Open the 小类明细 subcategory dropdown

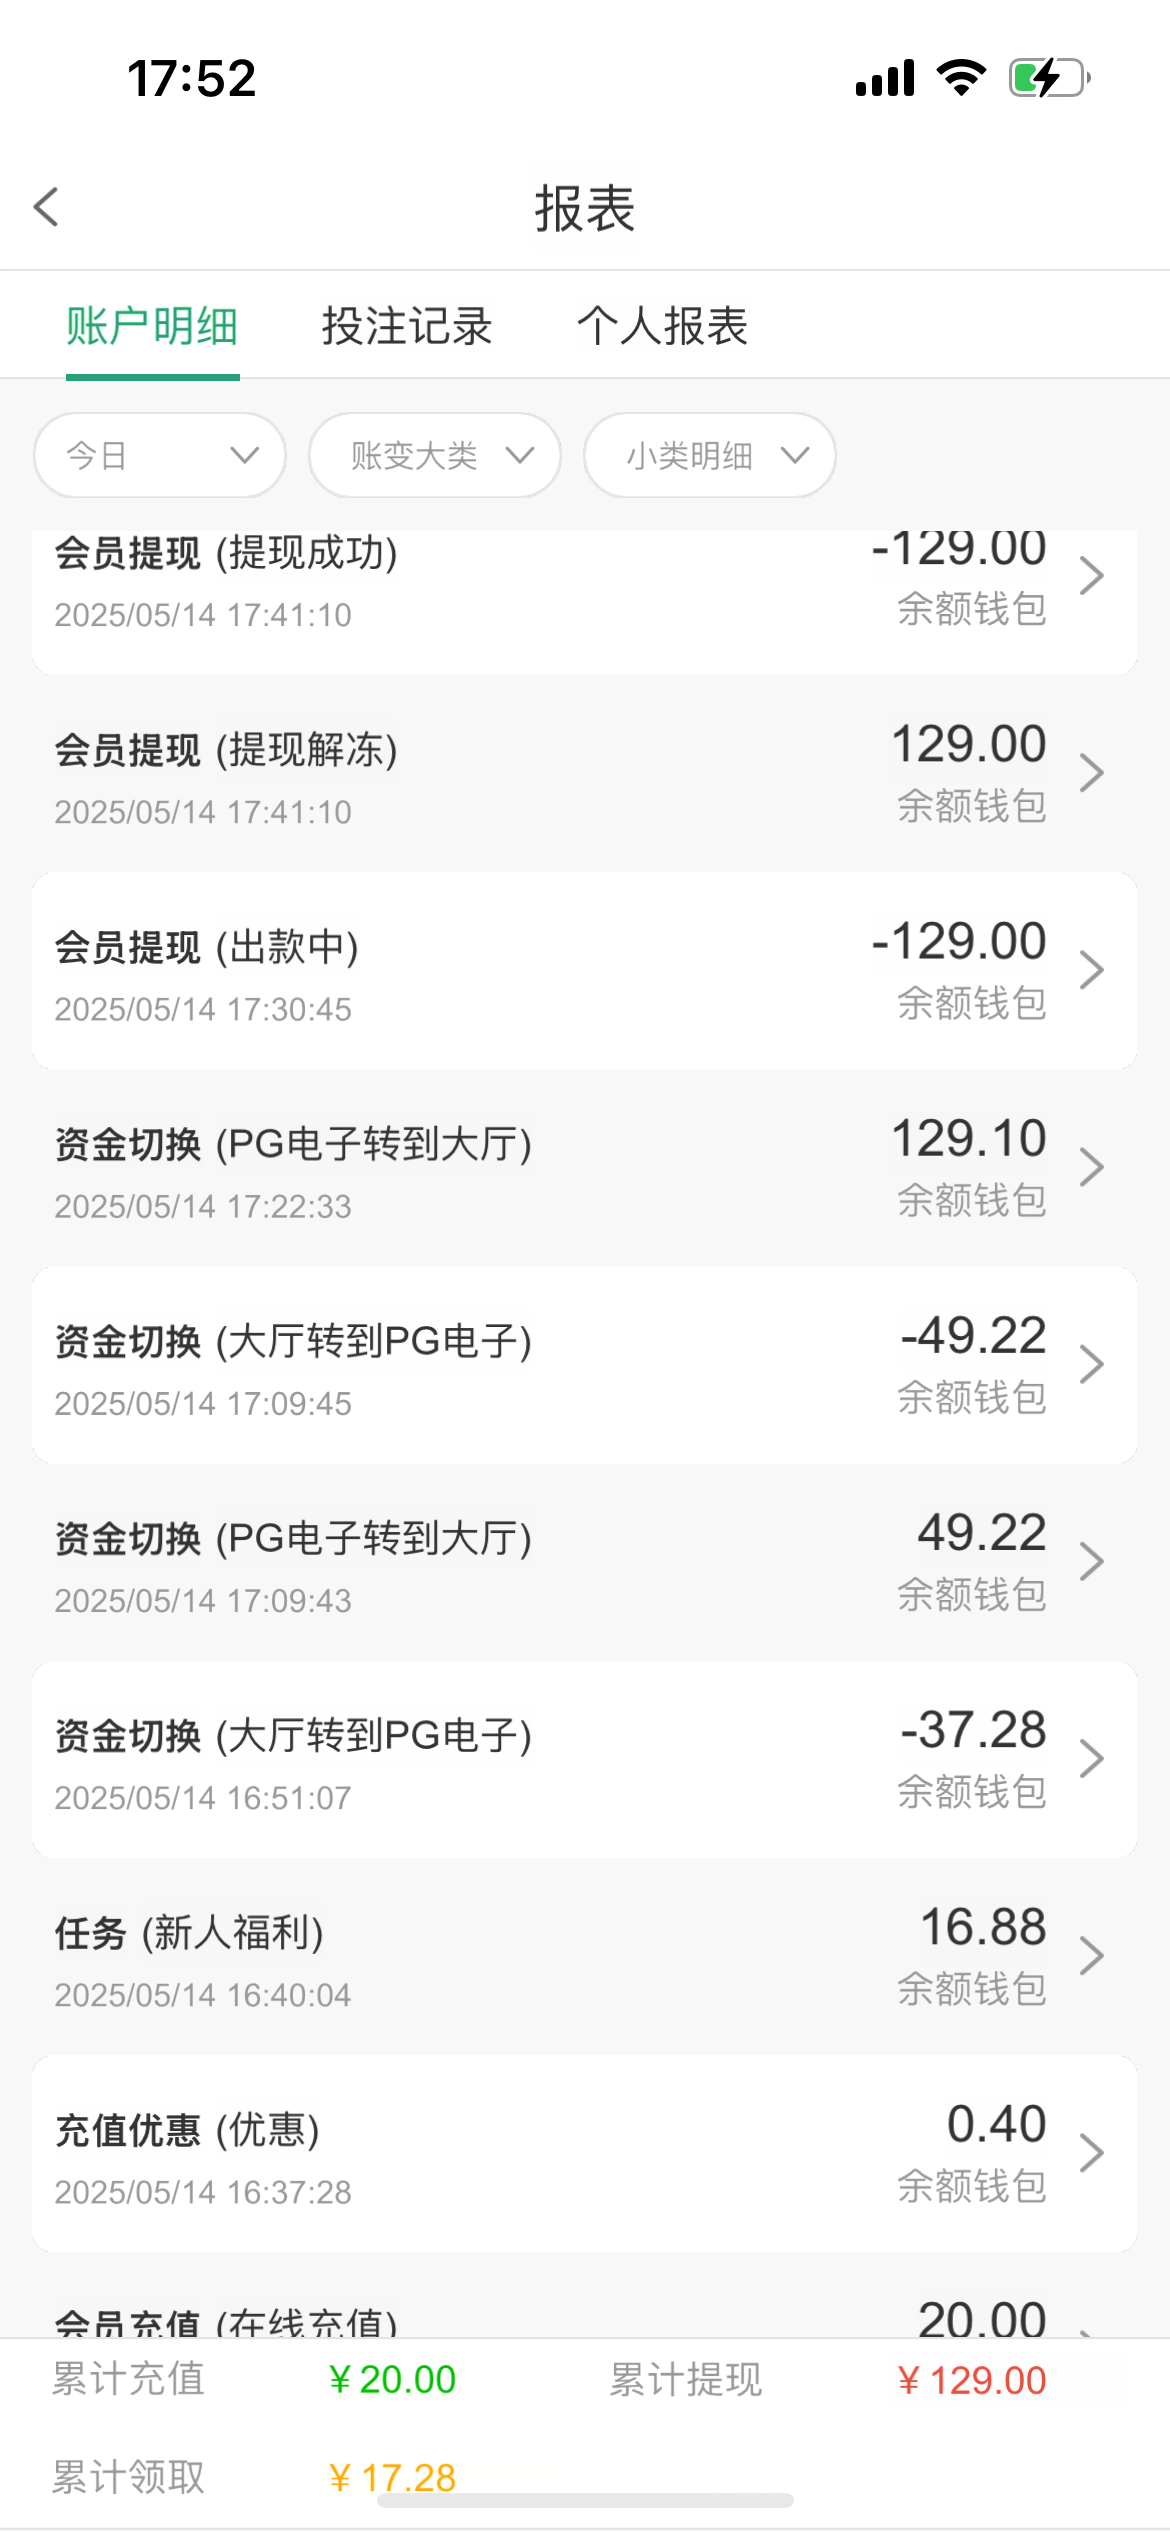pyautogui.click(x=710, y=456)
